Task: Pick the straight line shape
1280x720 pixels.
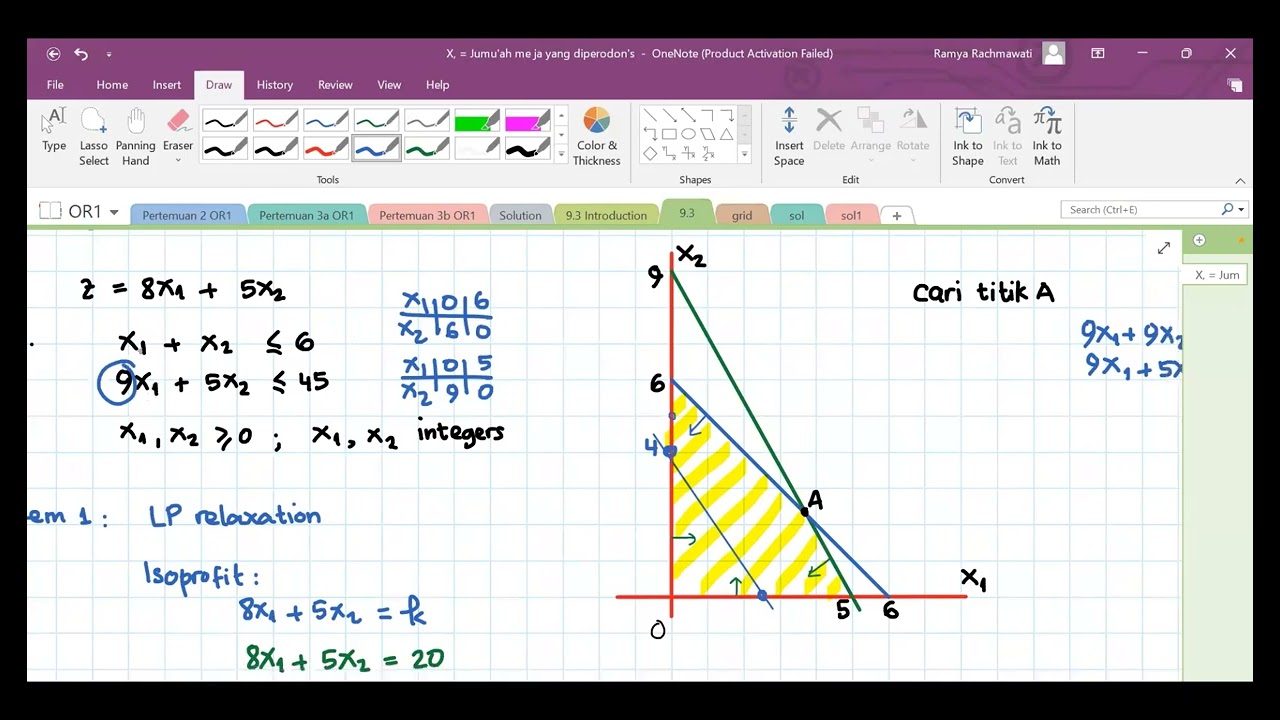Action: tap(650, 115)
